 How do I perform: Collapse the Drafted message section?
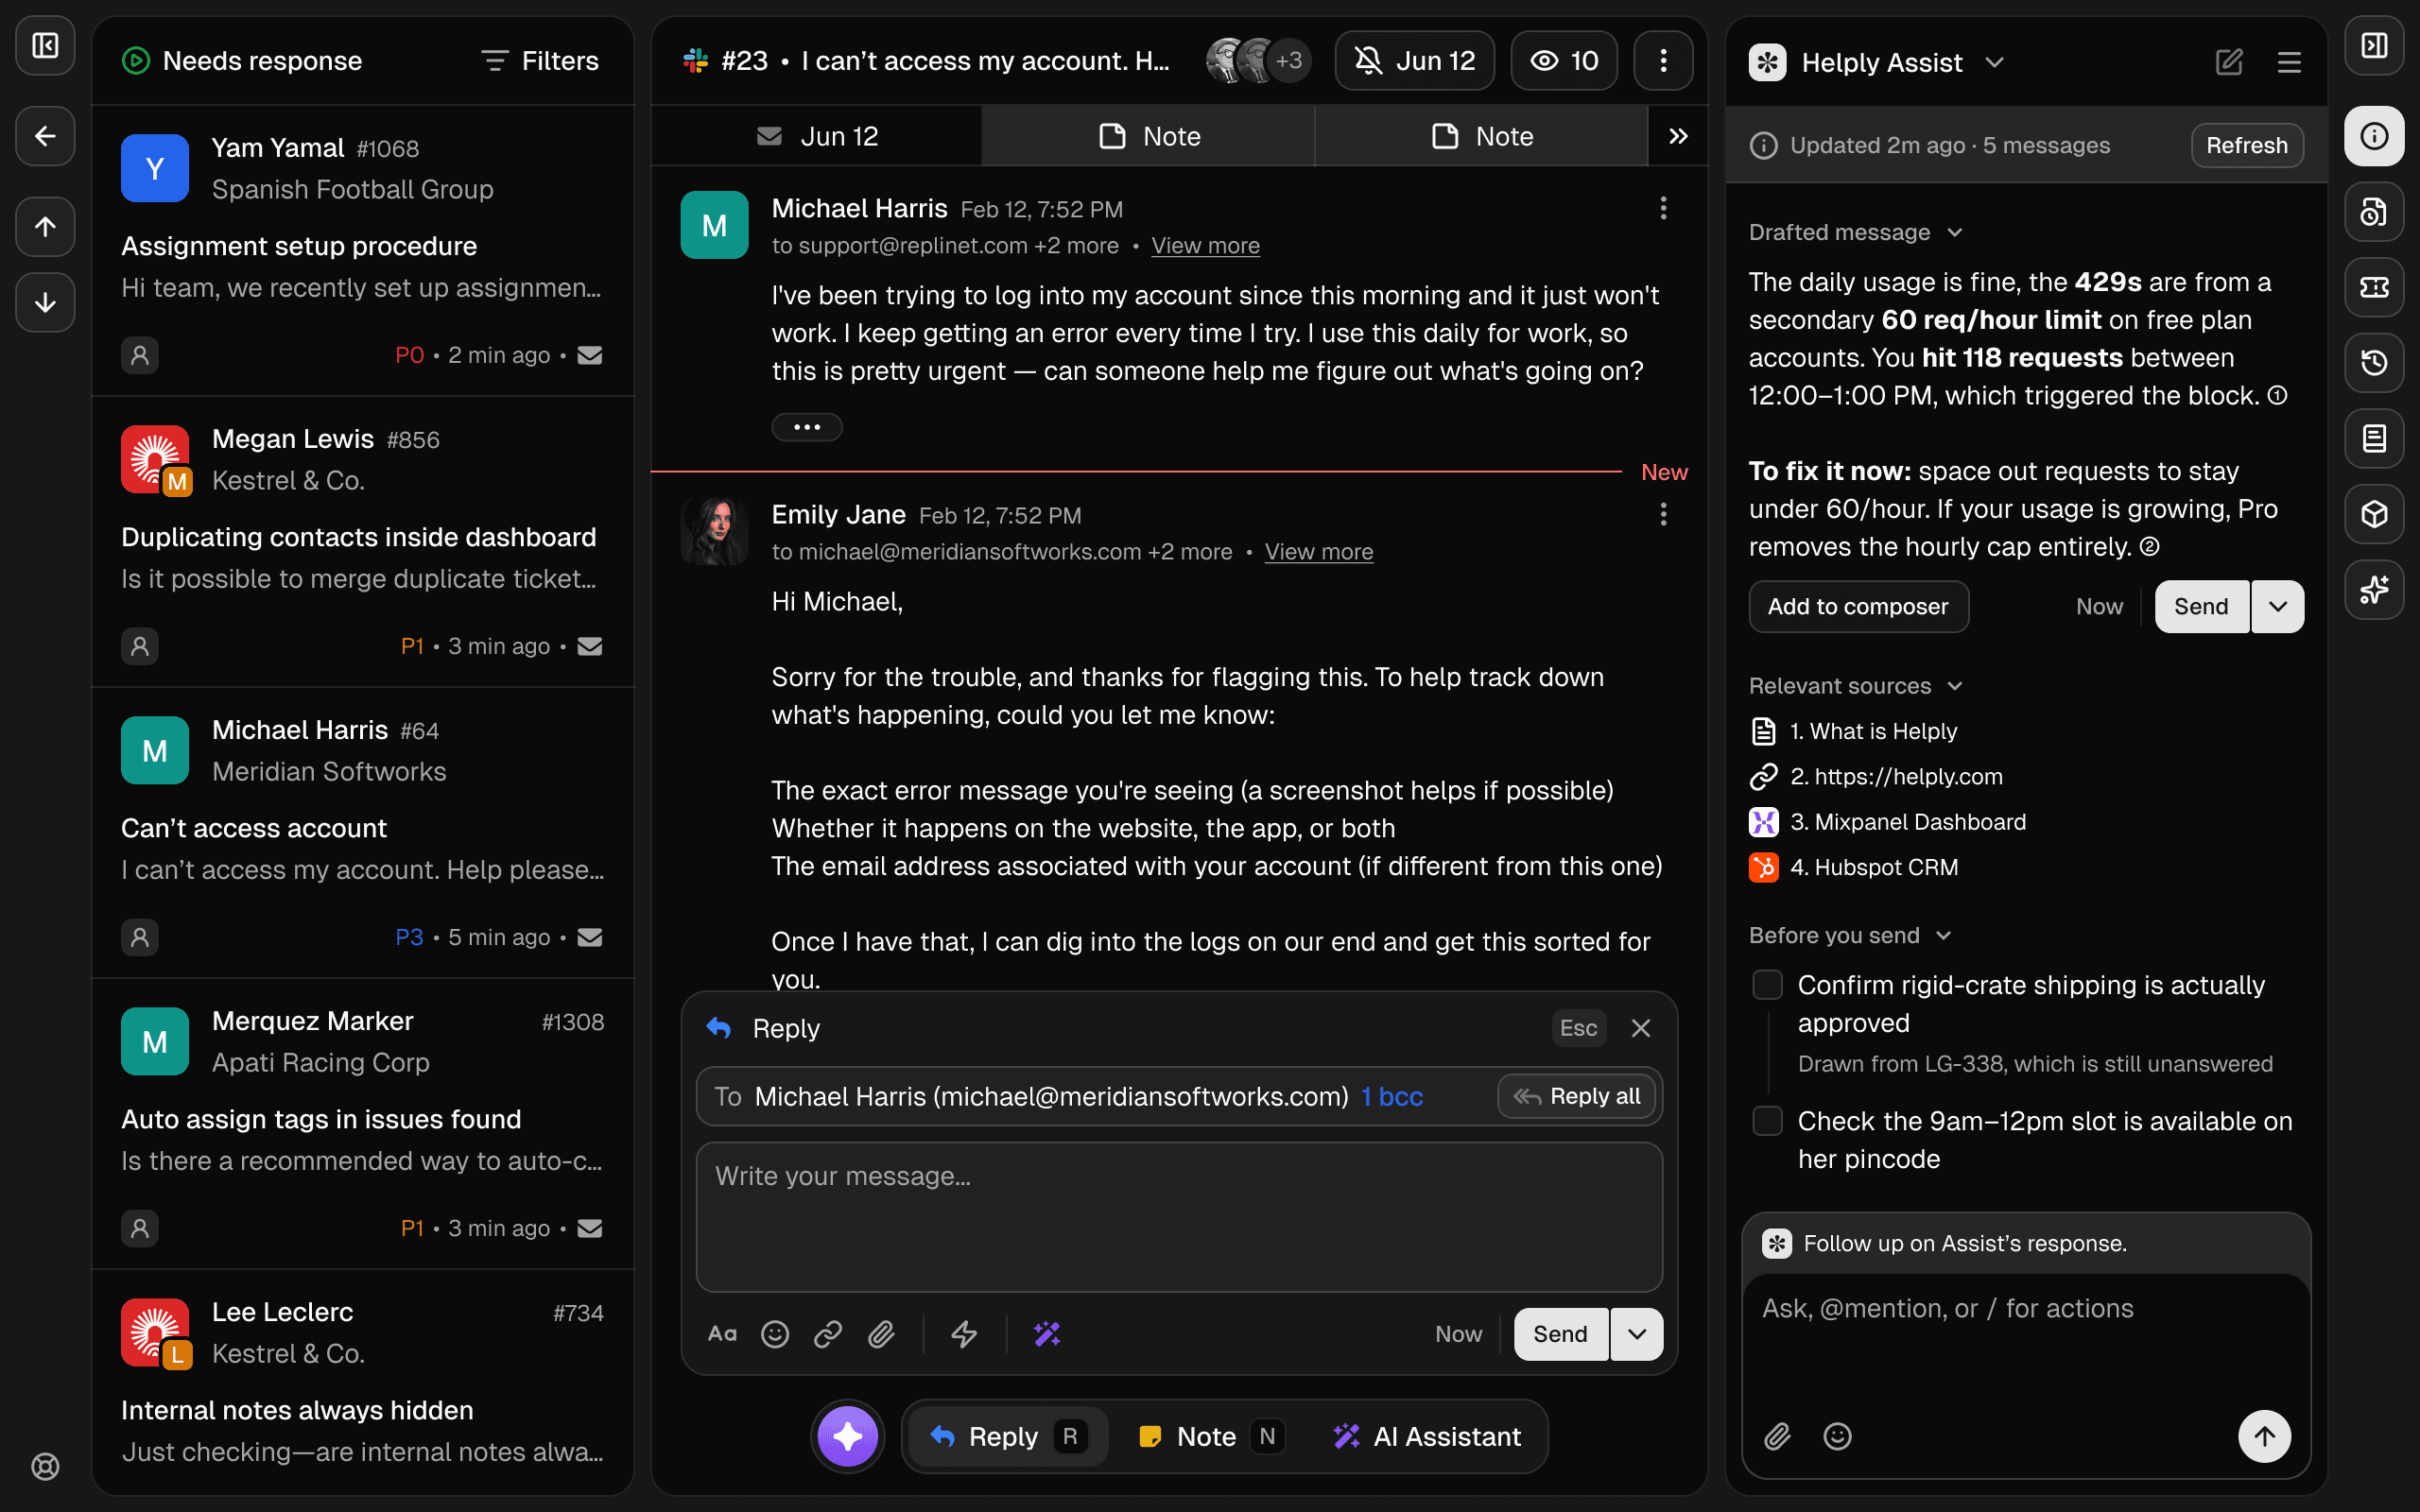pyautogui.click(x=1855, y=232)
